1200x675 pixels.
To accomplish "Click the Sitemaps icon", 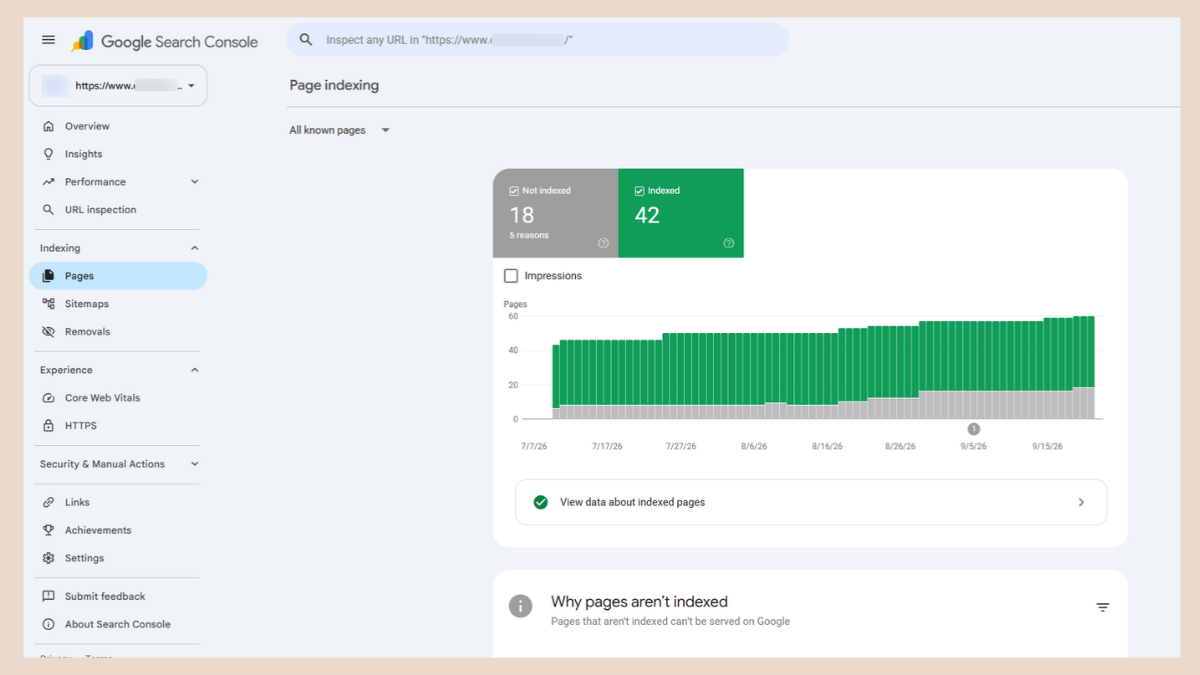I will pyautogui.click(x=48, y=304).
